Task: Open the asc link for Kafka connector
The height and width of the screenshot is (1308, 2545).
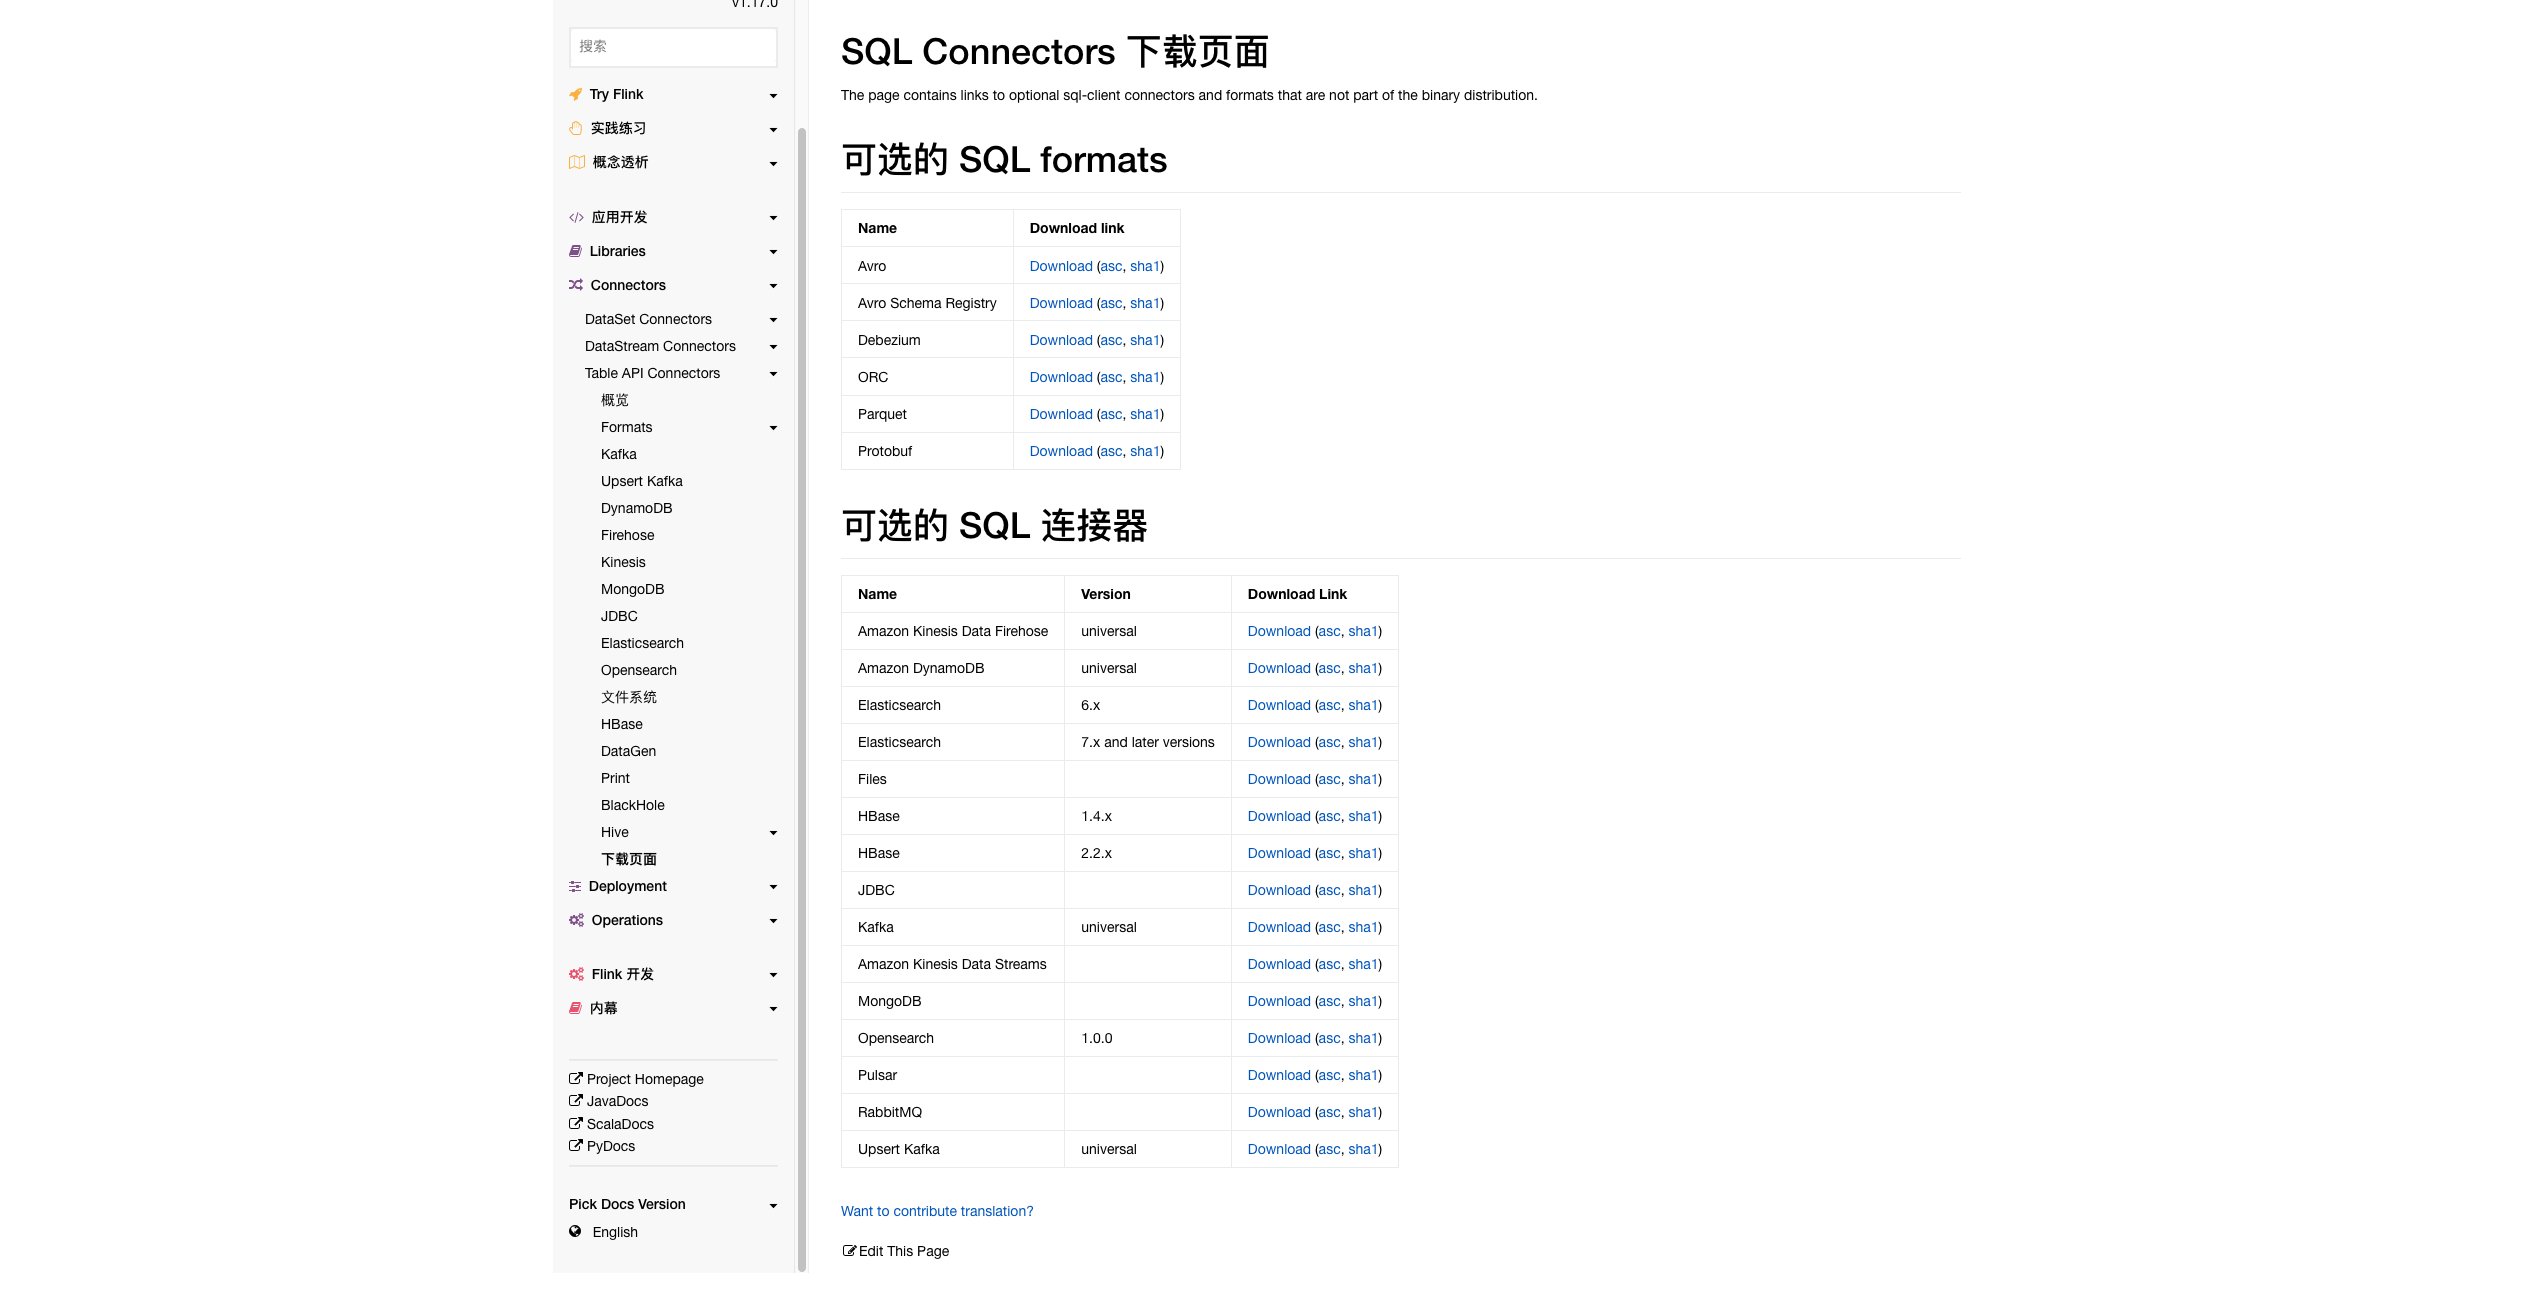Action: tap(1329, 927)
